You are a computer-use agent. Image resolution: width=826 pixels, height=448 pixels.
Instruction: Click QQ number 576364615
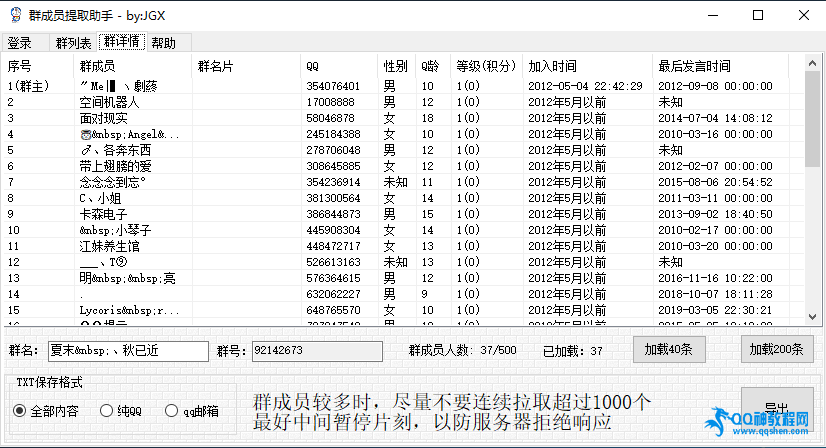[x=333, y=278]
